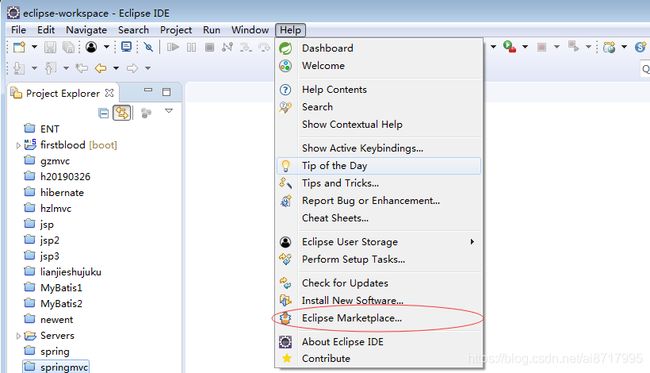The height and width of the screenshot is (373, 650).
Task: Click the Dashboard spring leaf icon
Action: [x=285, y=48]
